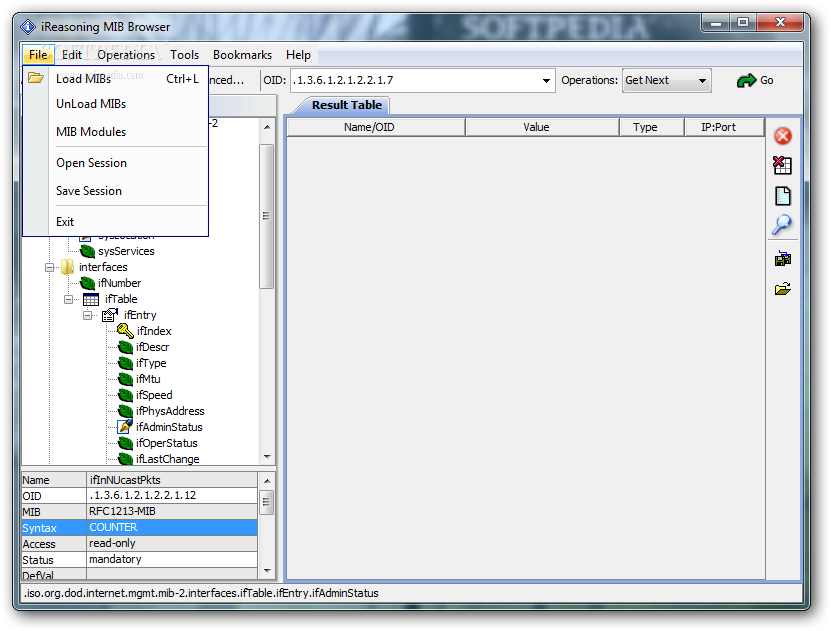Click the properties panel scroll up arrow
This screenshot has height=631, width=831.
tap(267, 481)
